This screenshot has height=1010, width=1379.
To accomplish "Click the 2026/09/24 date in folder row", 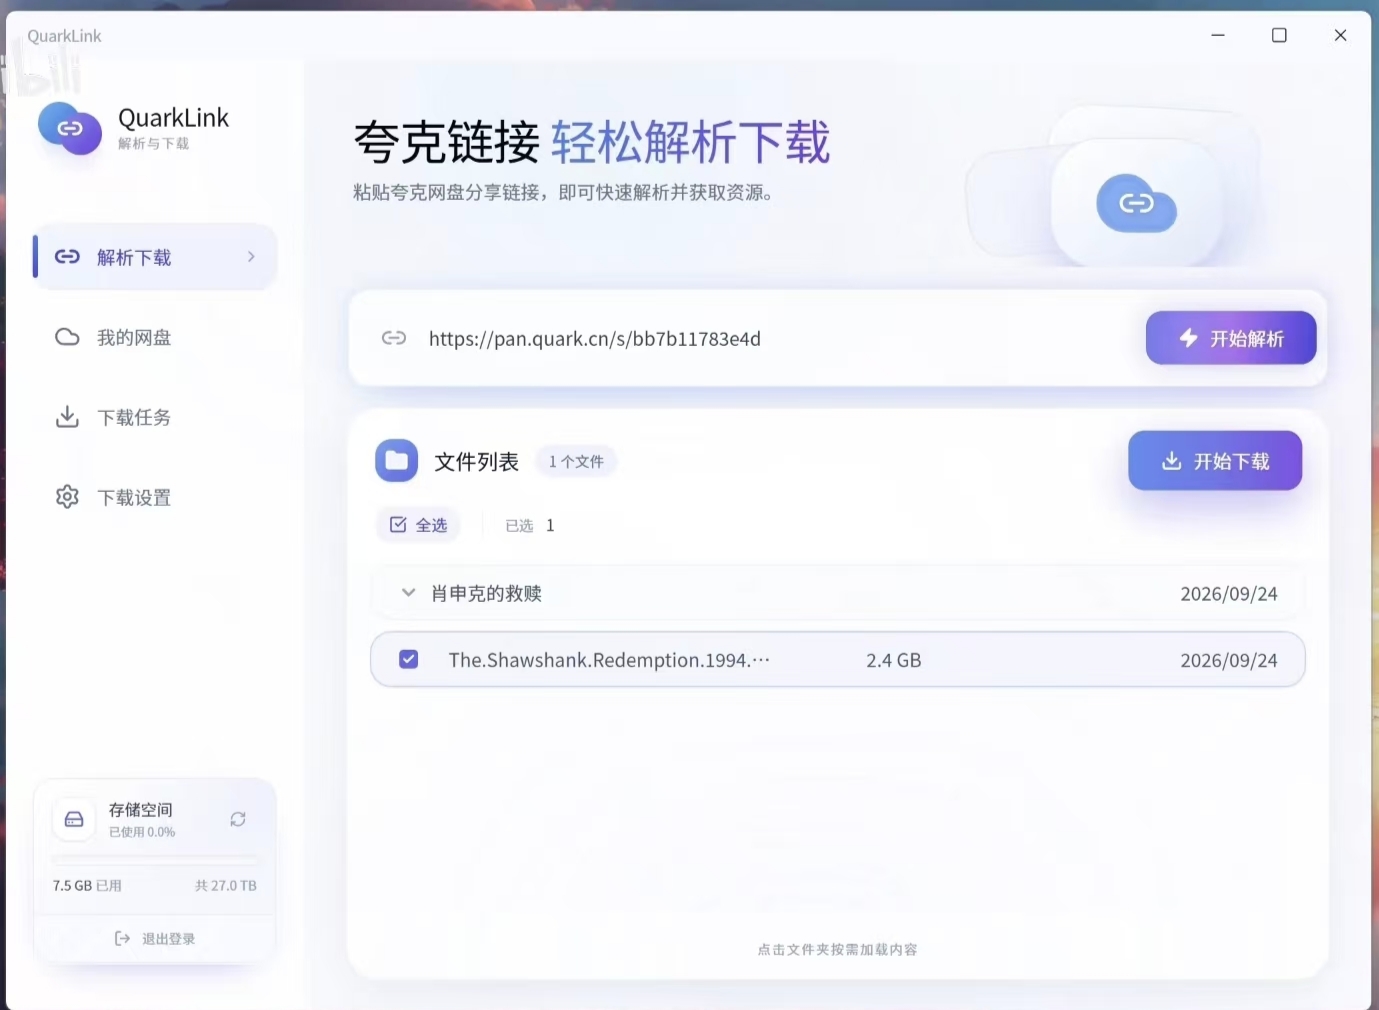I will click(x=1229, y=594).
